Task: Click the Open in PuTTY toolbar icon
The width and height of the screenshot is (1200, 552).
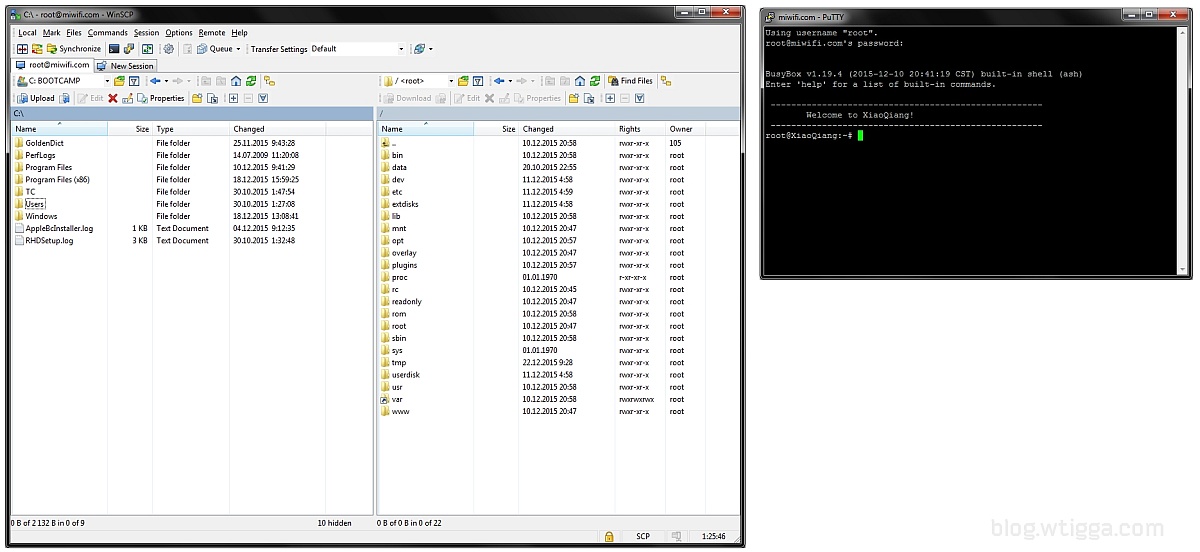Action: 129,49
